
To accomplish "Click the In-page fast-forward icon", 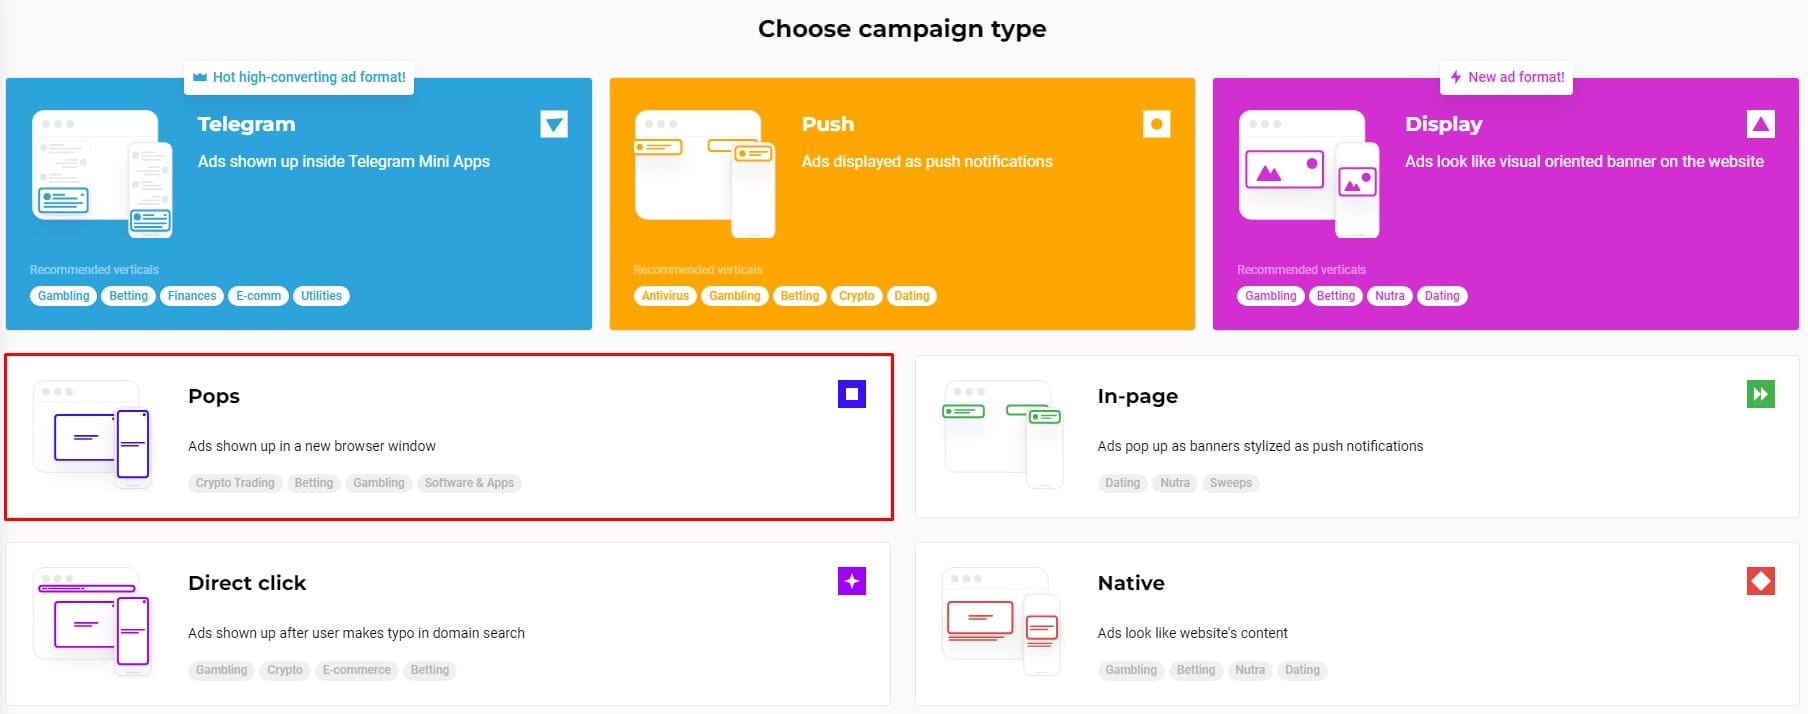I will (x=1760, y=394).
